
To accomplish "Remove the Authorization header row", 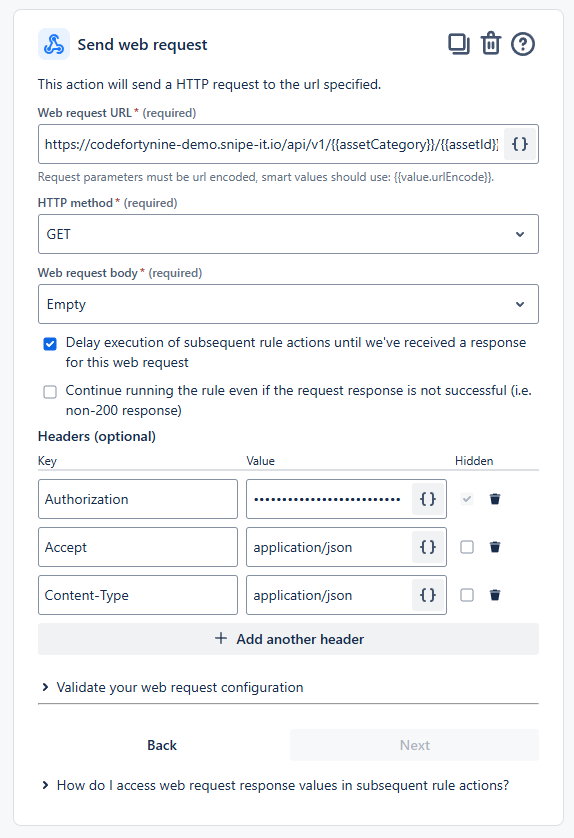I will pos(495,499).
